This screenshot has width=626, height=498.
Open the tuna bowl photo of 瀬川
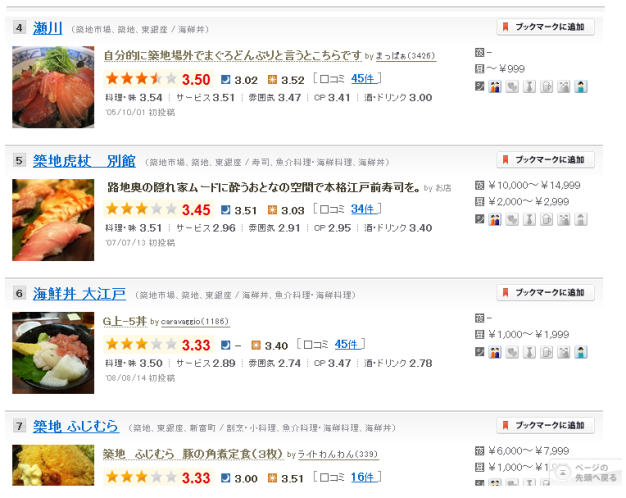coord(53,87)
